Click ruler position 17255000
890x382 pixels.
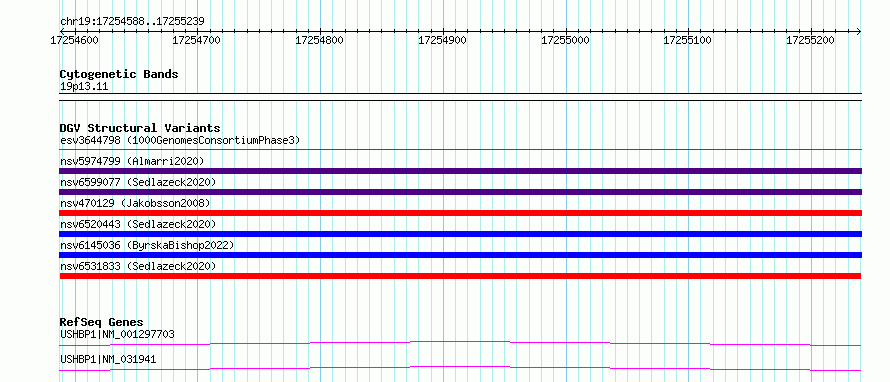pyautogui.click(x=565, y=40)
